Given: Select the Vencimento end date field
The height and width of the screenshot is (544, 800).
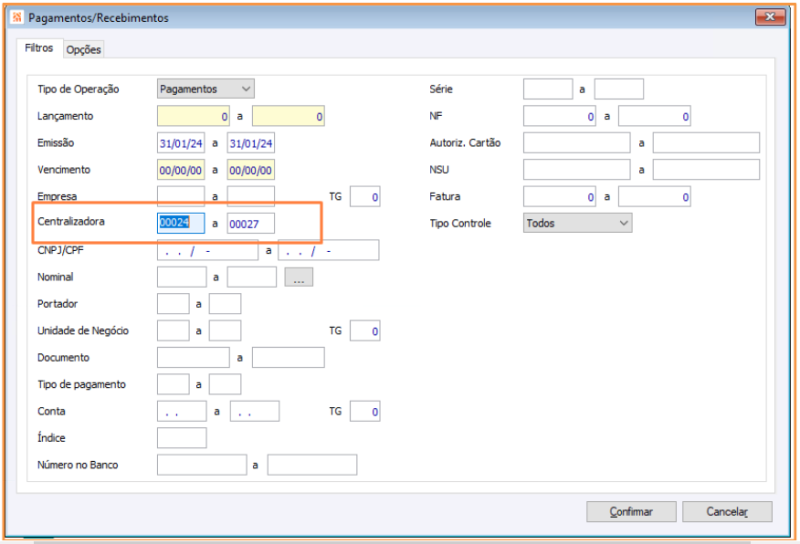Looking at the screenshot, I should click(250, 170).
